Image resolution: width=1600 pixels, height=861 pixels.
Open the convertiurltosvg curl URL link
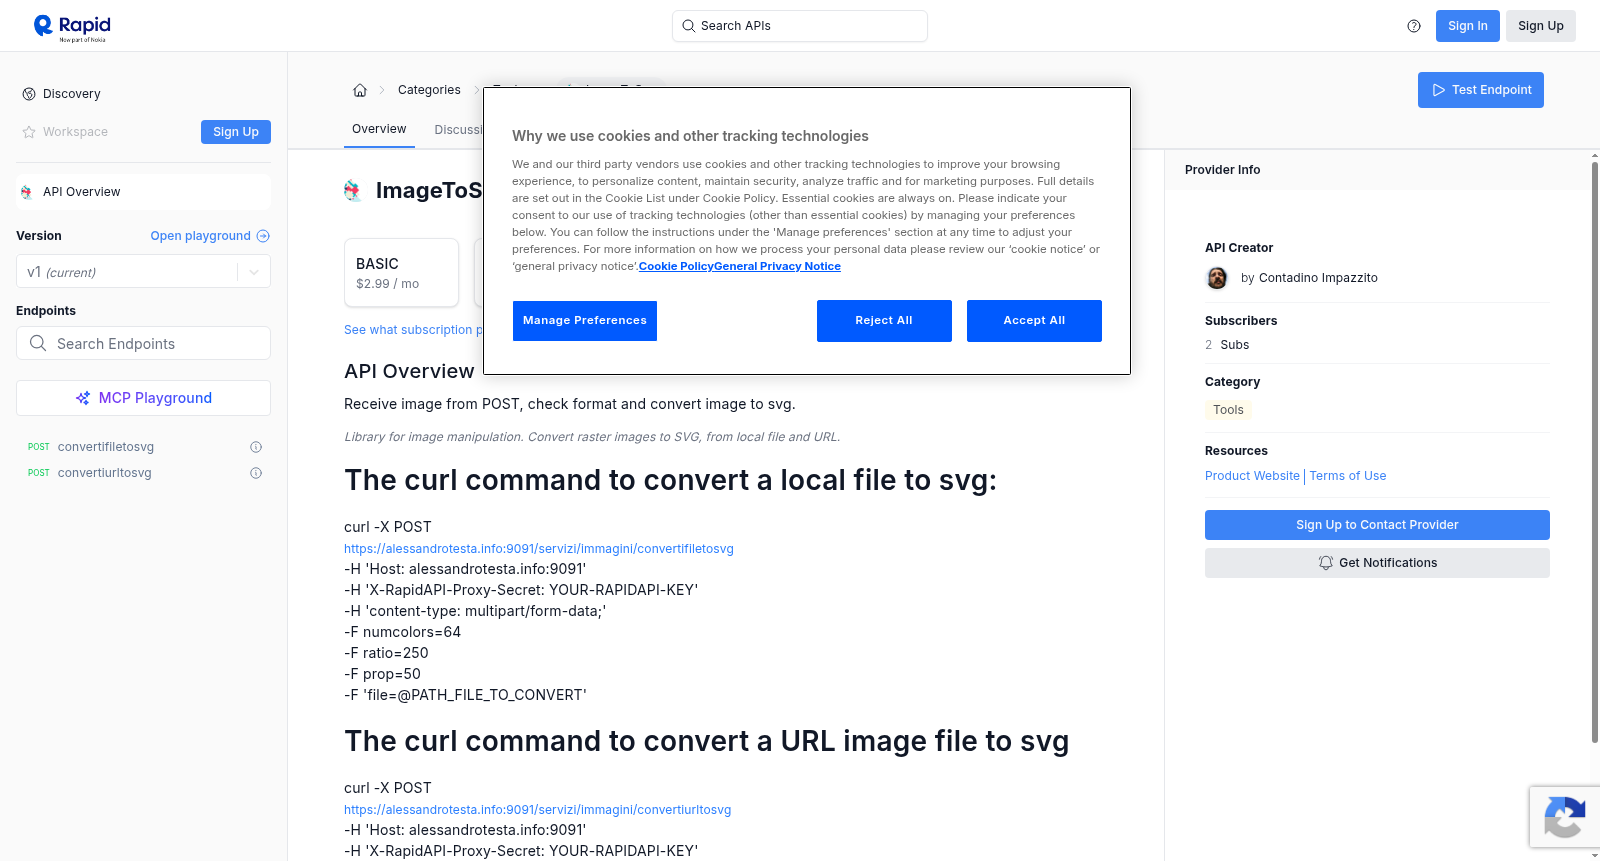pyautogui.click(x=538, y=810)
